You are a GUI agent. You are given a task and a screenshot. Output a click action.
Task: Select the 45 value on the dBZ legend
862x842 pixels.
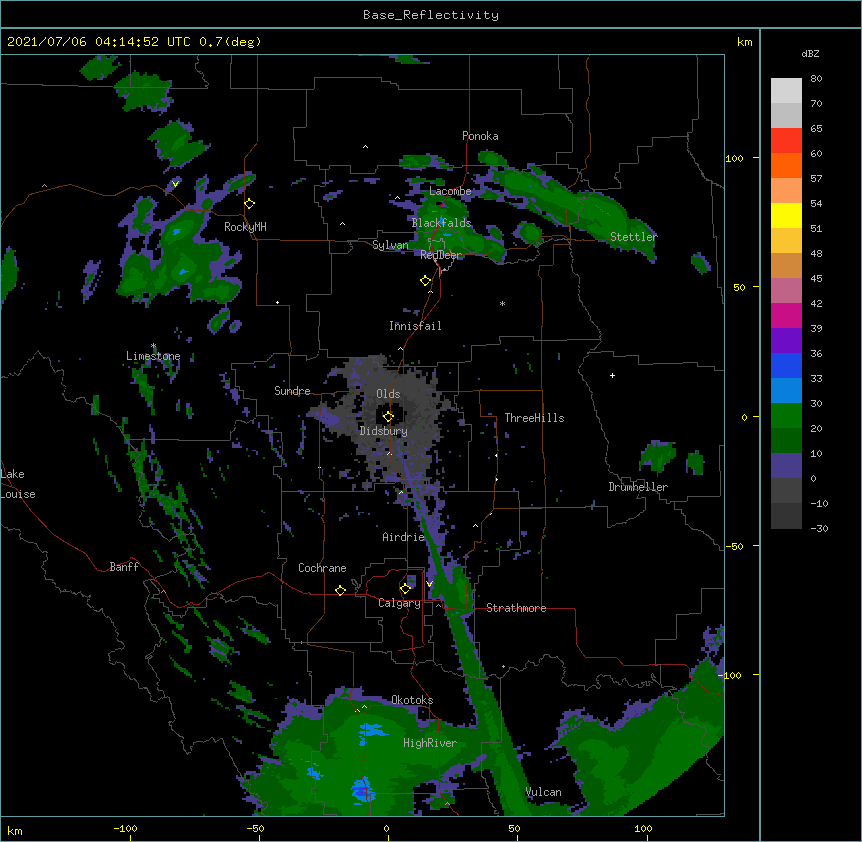click(816, 279)
